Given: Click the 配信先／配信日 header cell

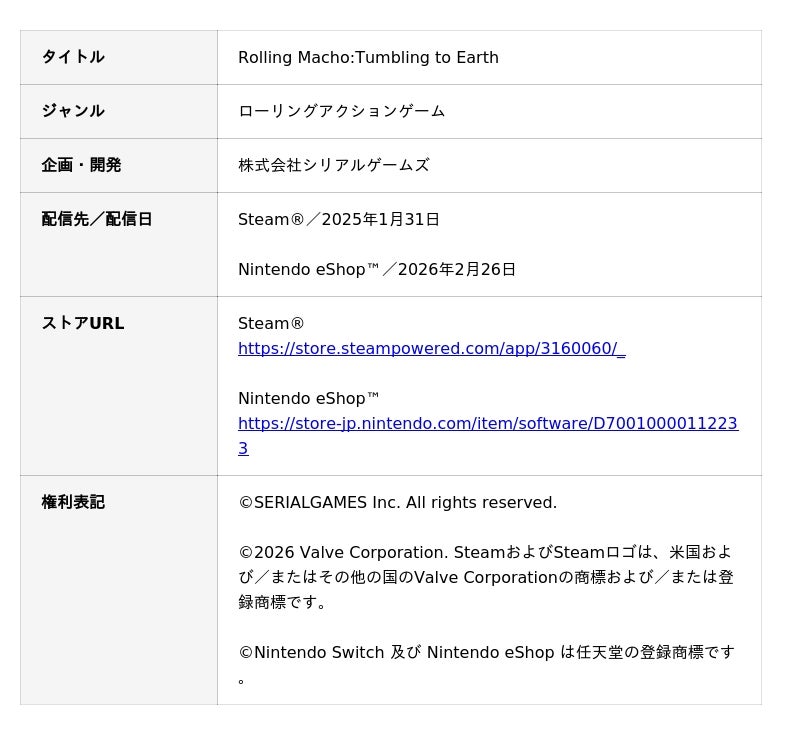Looking at the screenshot, I should (x=119, y=245).
